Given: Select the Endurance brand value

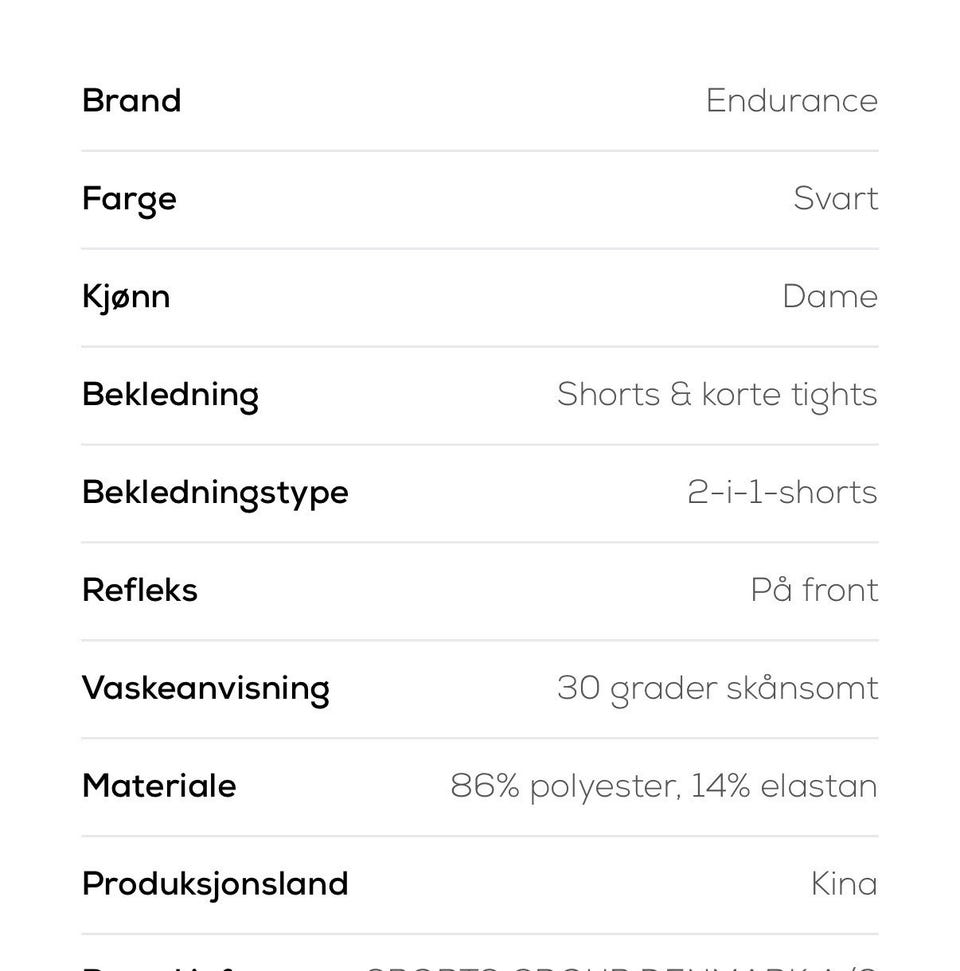Looking at the screenshot, I should point(792,101).
